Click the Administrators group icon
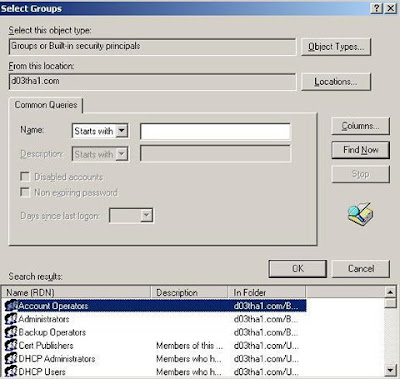400x379 pixels. point(11,319)
